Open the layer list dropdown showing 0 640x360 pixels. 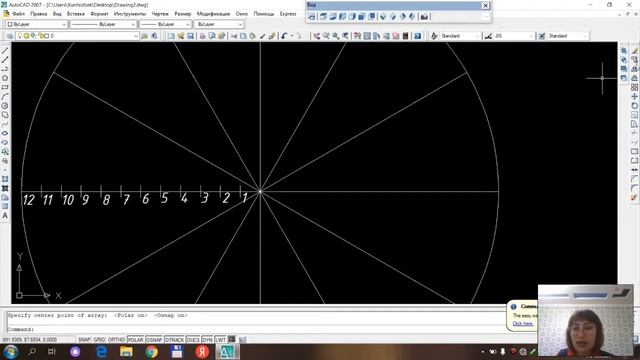click(x=77, y=36)
